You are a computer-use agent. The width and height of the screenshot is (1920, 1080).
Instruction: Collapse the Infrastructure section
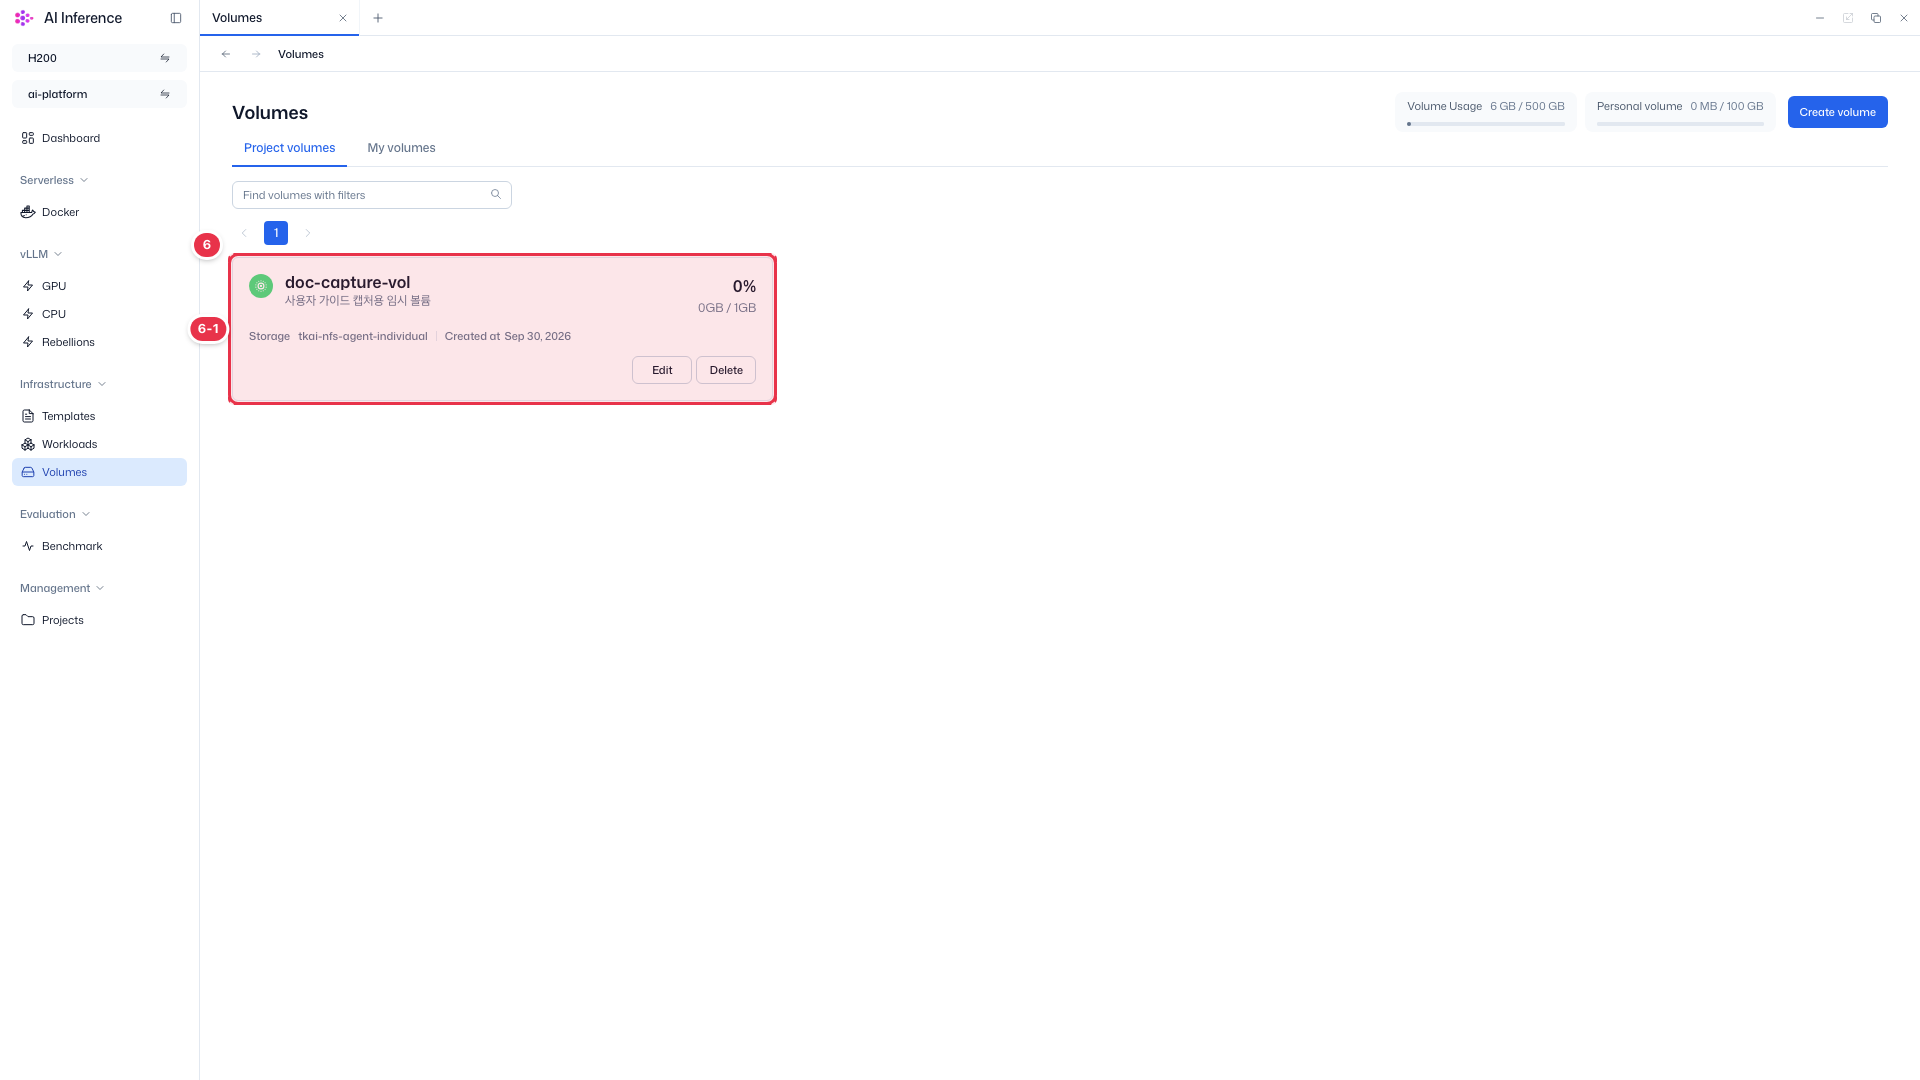click(x=63, y=384)
